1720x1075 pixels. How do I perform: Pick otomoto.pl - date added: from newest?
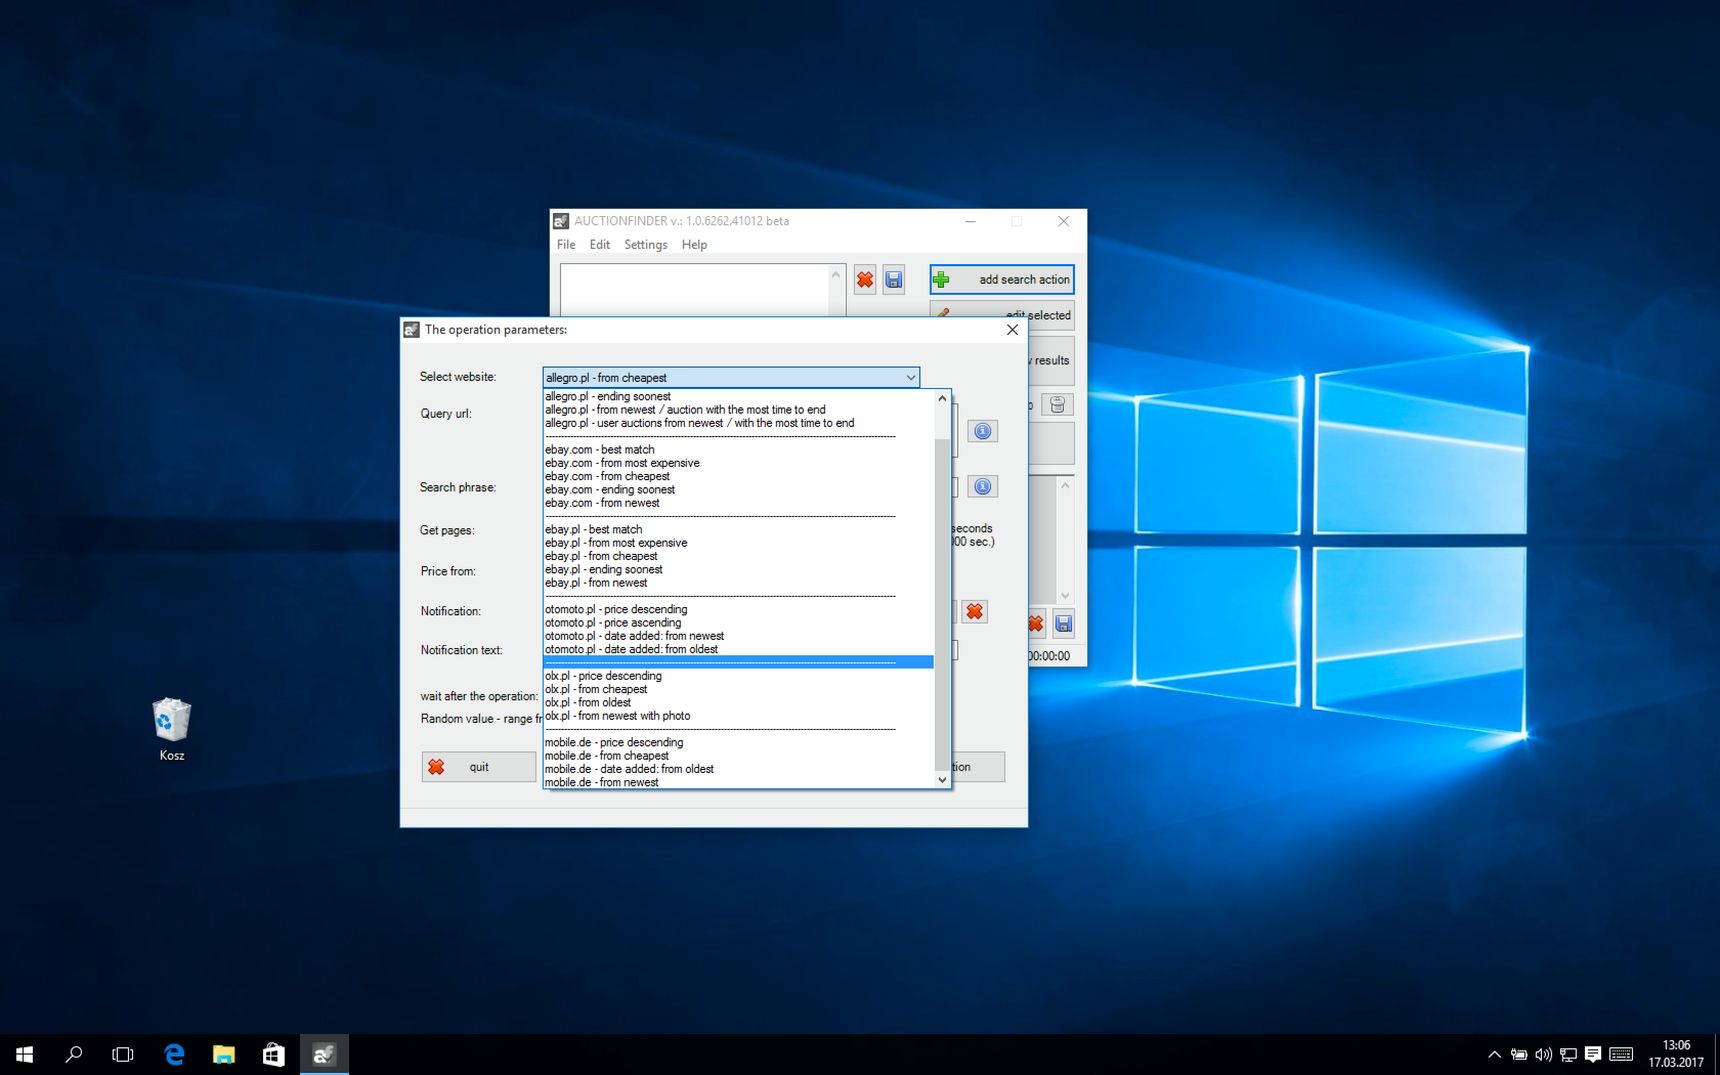pyautogui.click(x=738, y=636)
